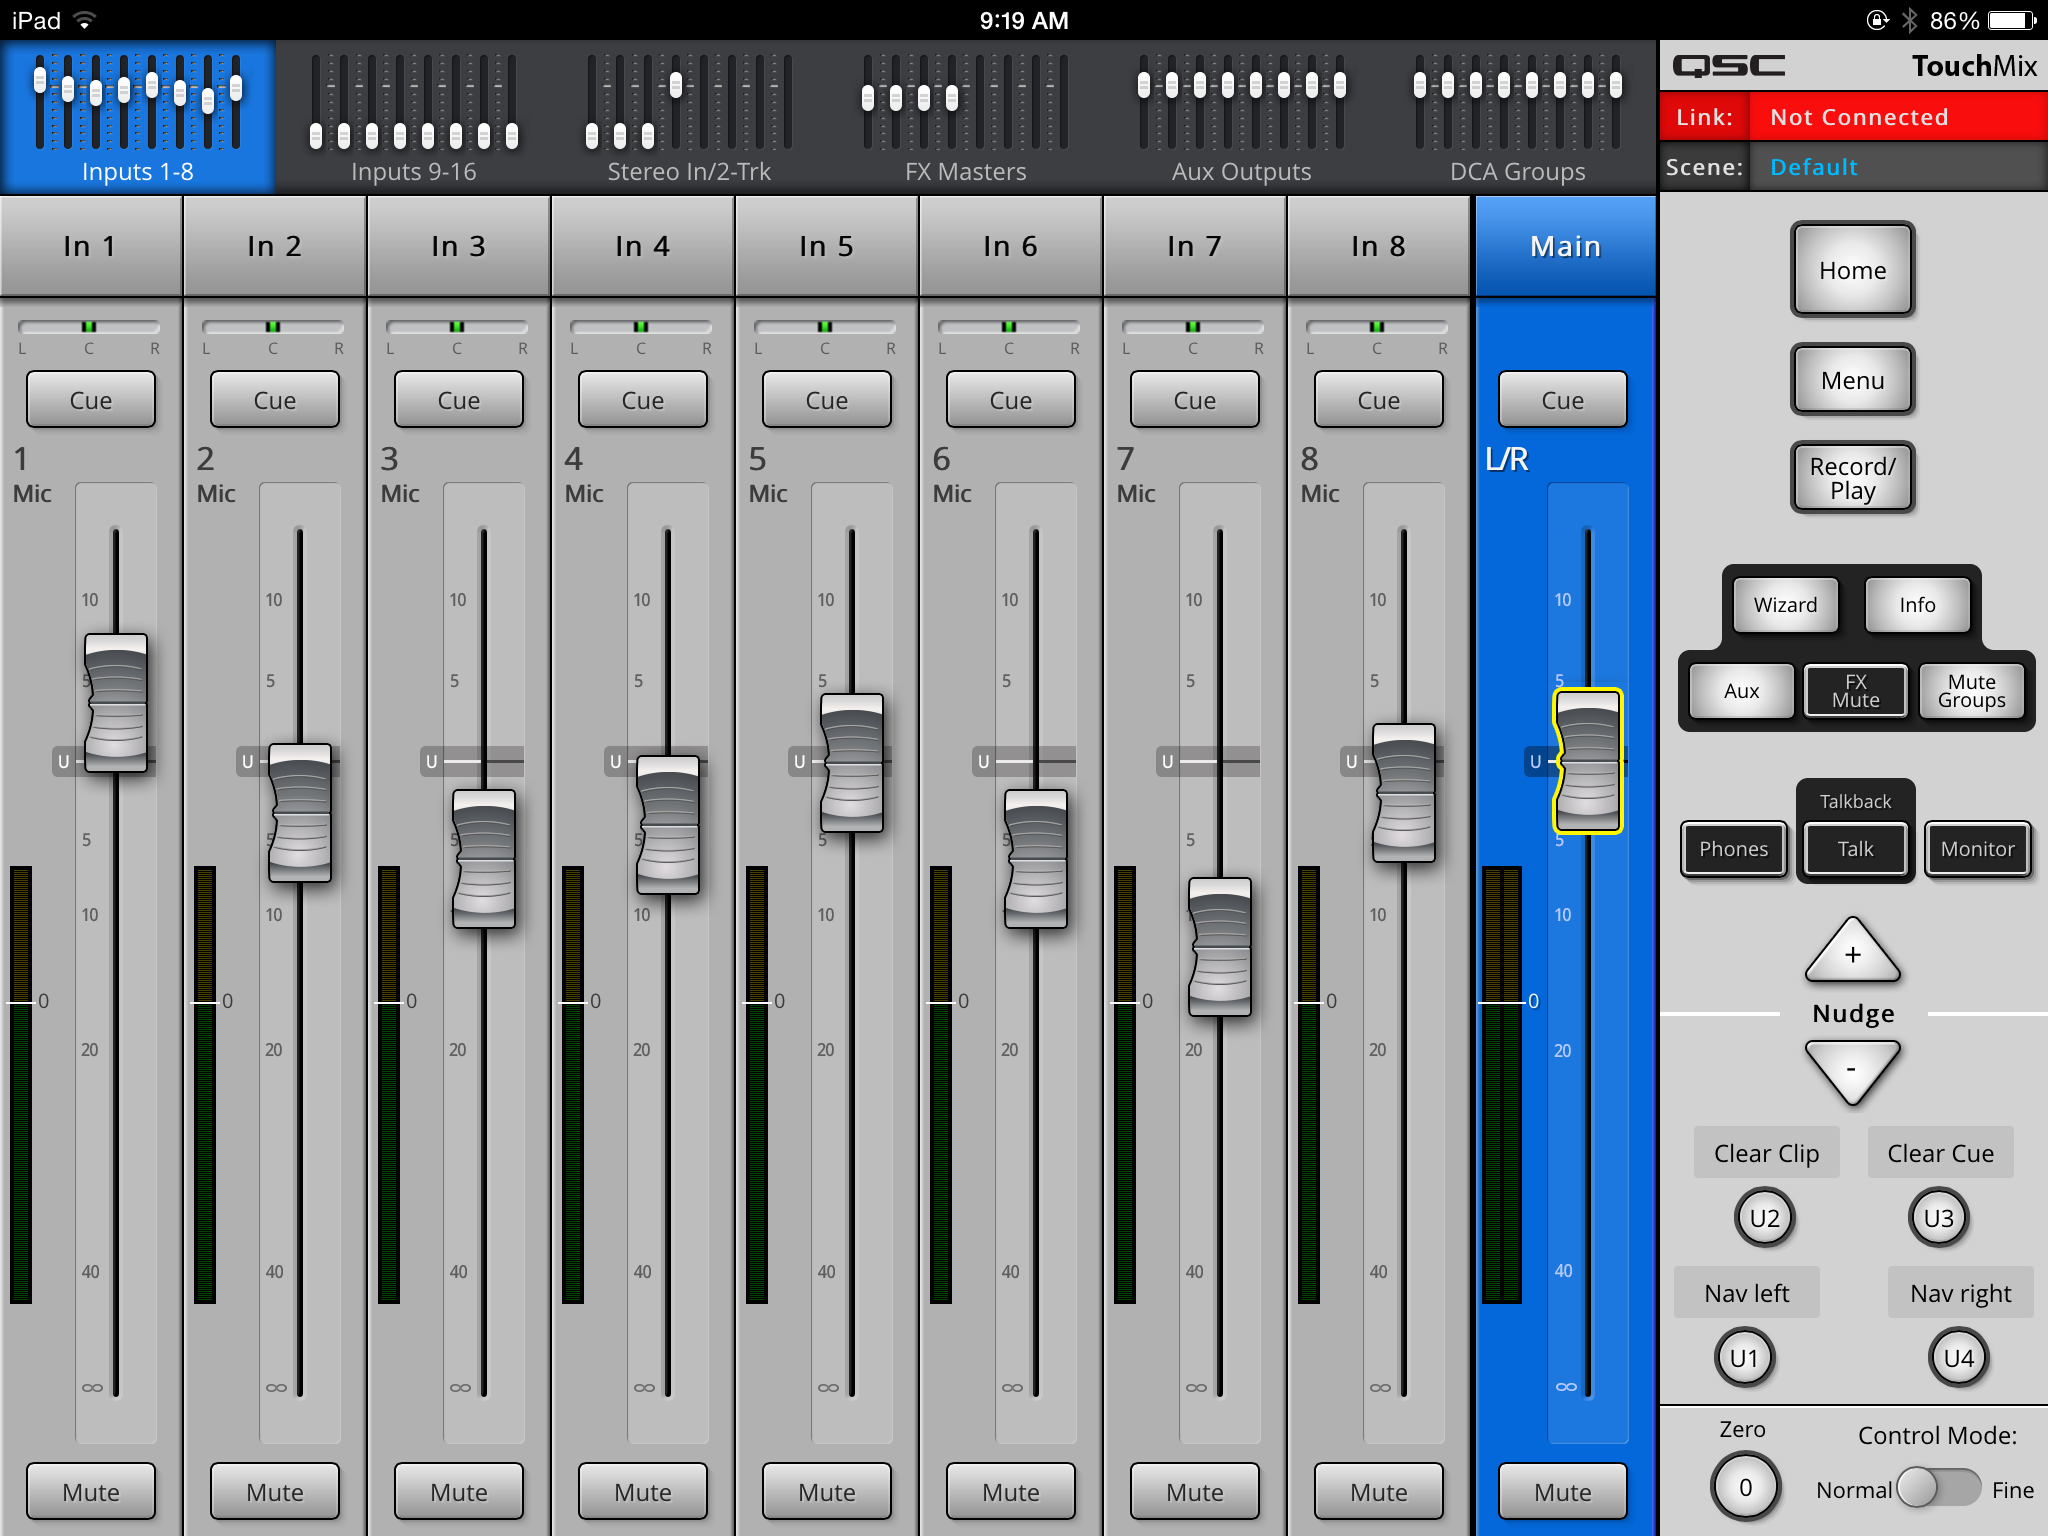The height and width of the screenshot is (1536, 2048).
Task: Tap the Nudge plus arrow
Action: 1853,952
